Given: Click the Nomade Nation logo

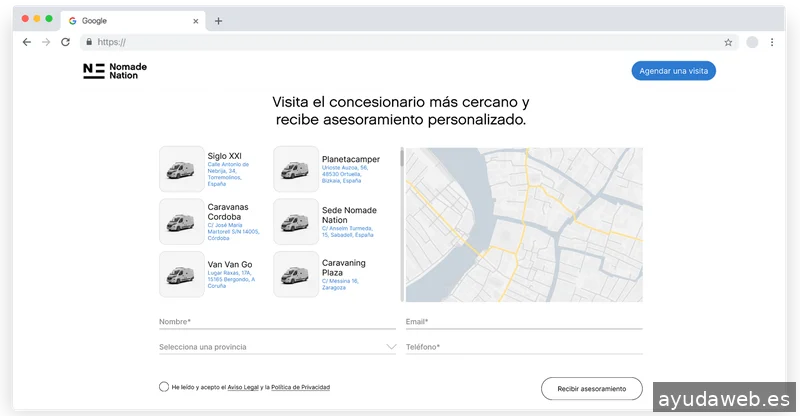Looking at the screenshot, I should (x=115, y=71).
